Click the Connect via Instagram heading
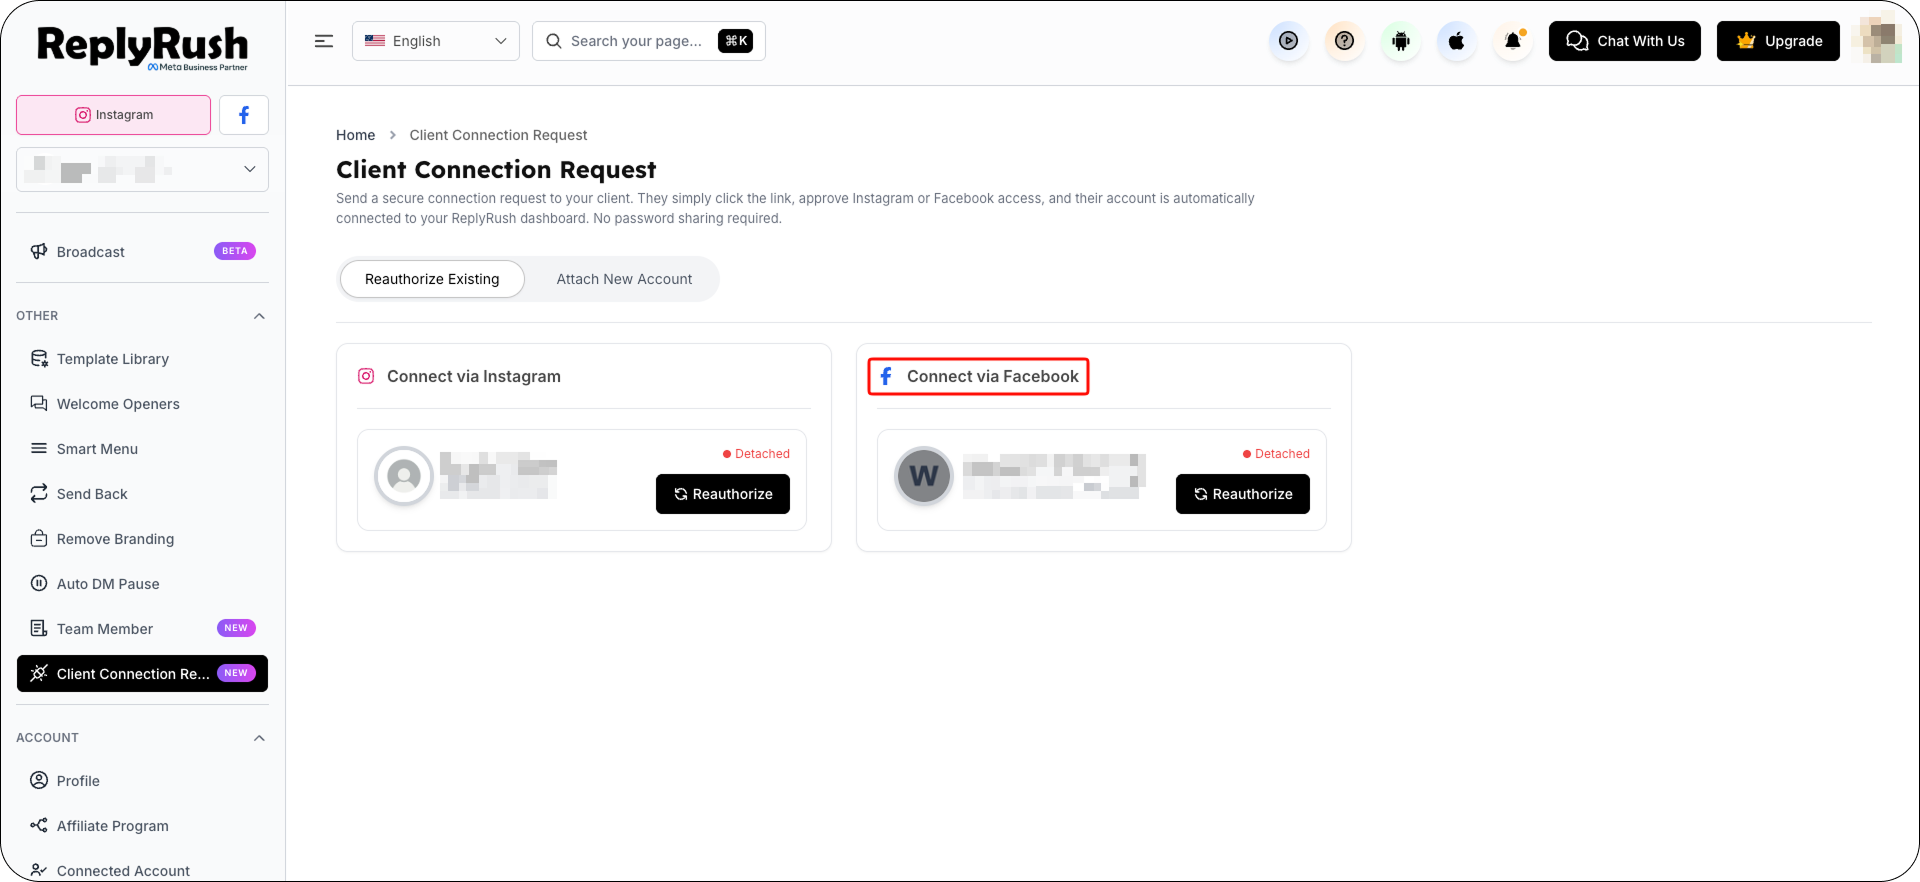This screenshot has height=882, width=1920. coord(474,376)
